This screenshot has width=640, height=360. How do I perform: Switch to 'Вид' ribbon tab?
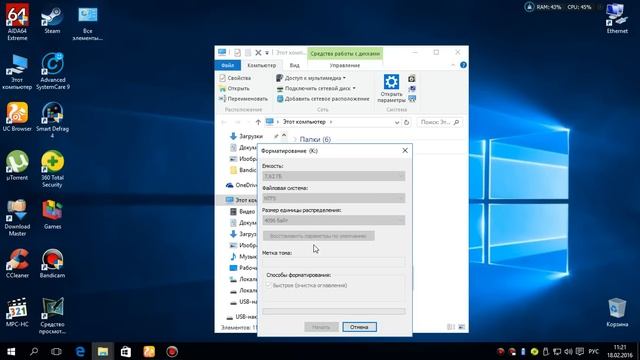[294, 65]
